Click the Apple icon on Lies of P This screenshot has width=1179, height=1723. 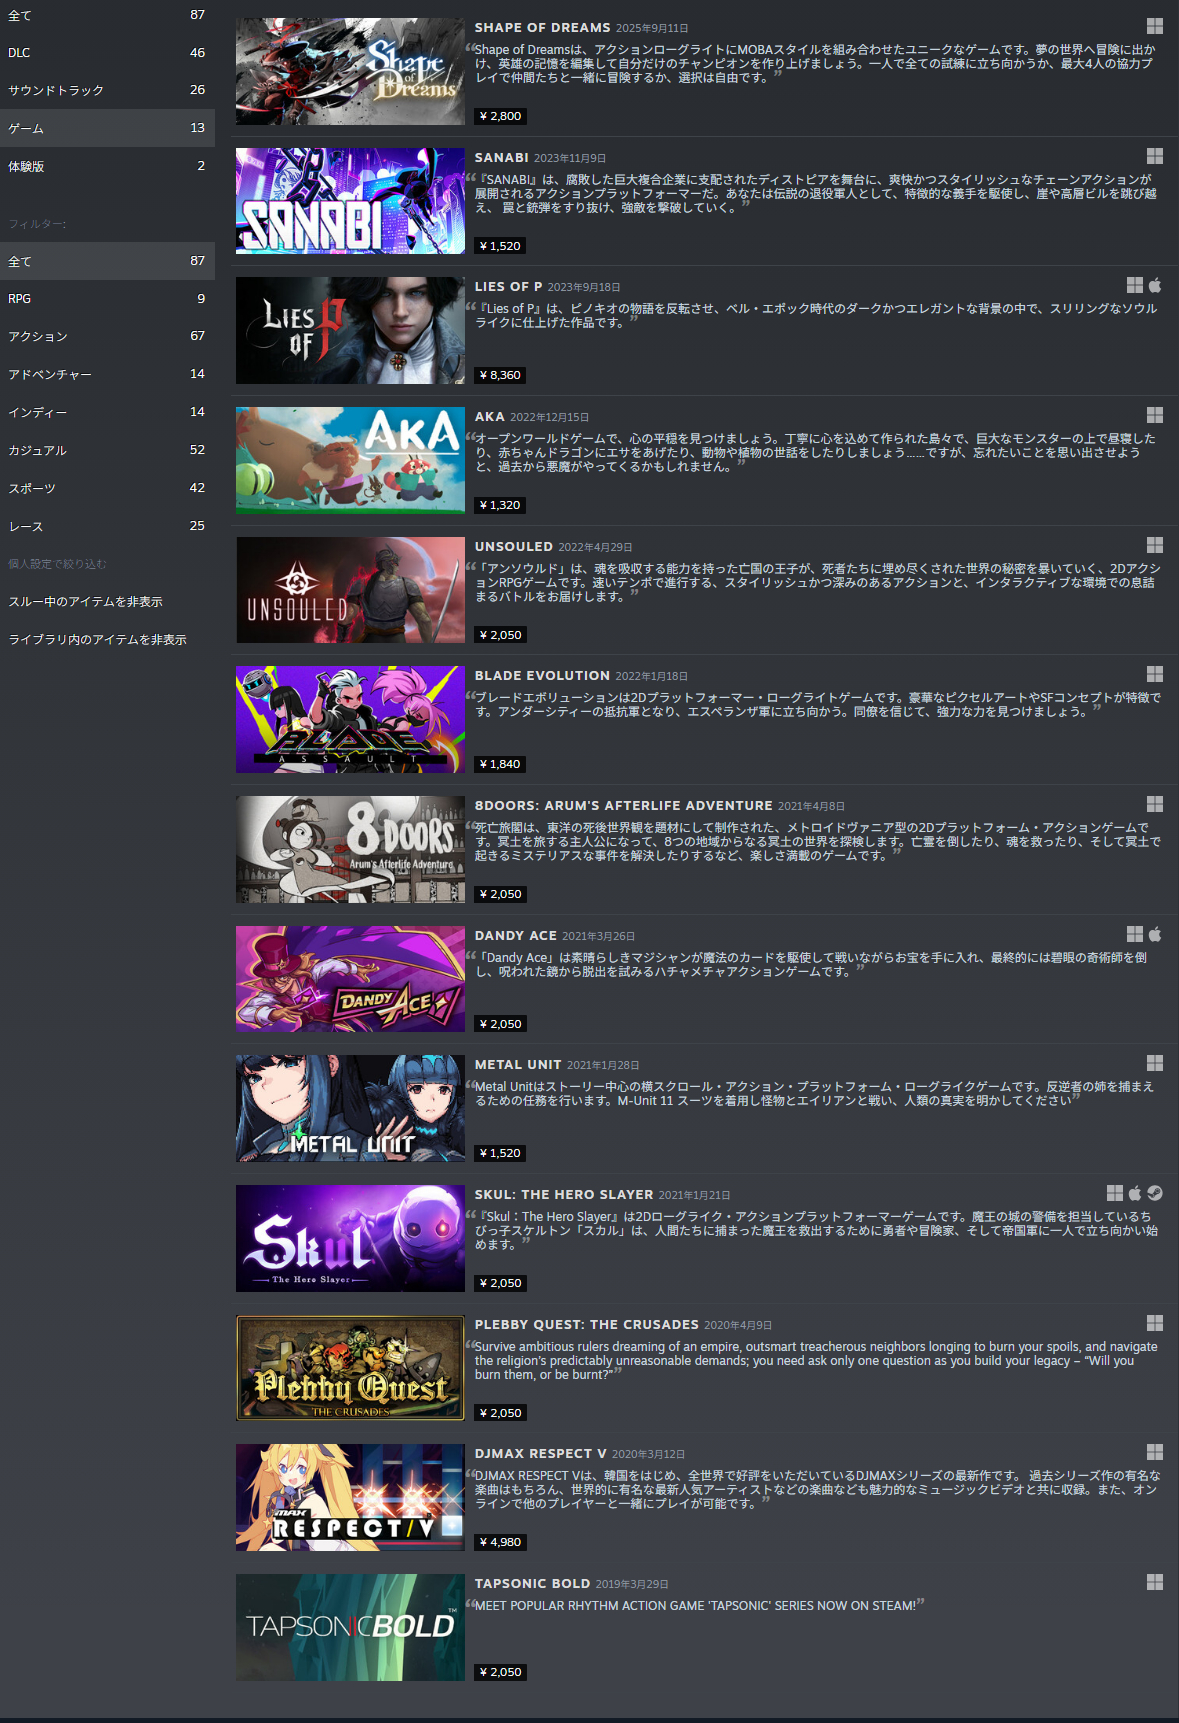click(x=1155, y=285)
